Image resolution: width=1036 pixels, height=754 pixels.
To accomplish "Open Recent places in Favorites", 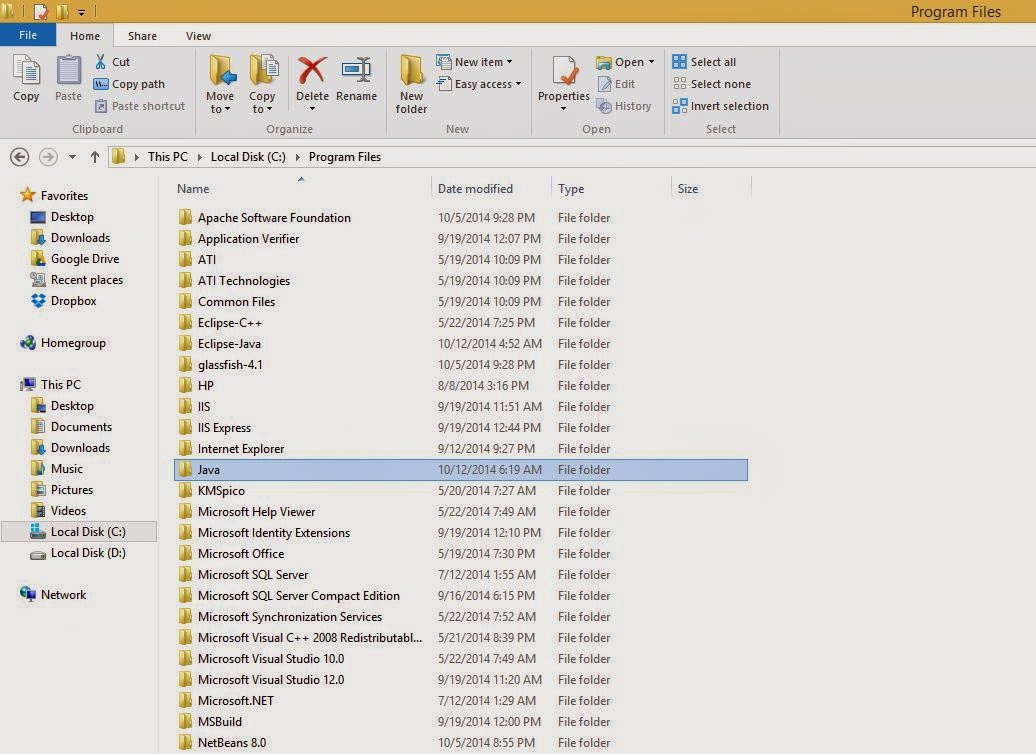I will pyautogui.click(x=77, y=280).
